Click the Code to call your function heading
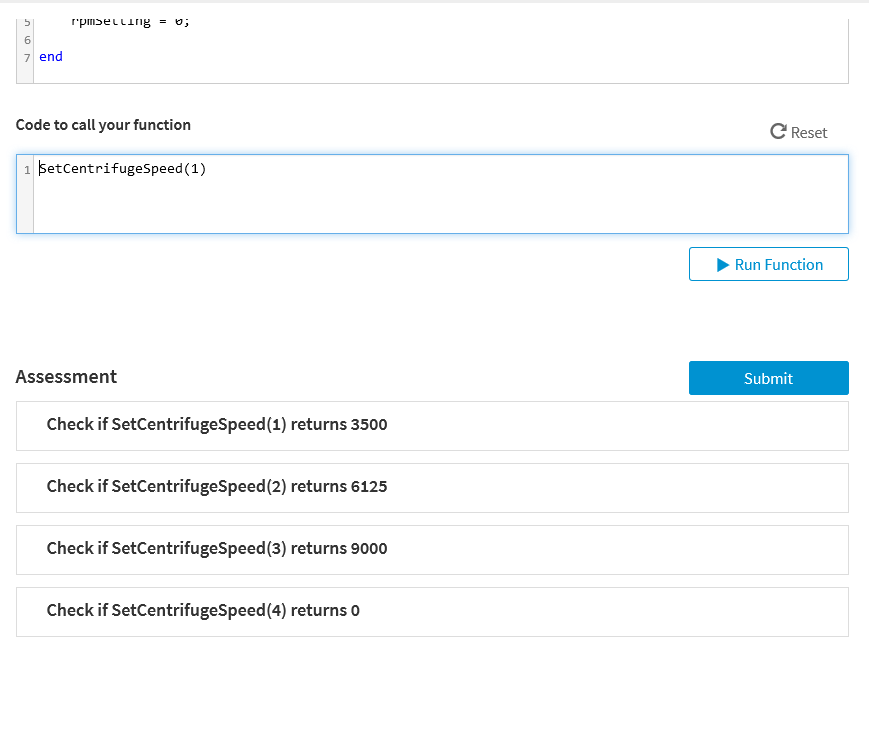Viewport: 869px width, 731px height. [103, 124]
